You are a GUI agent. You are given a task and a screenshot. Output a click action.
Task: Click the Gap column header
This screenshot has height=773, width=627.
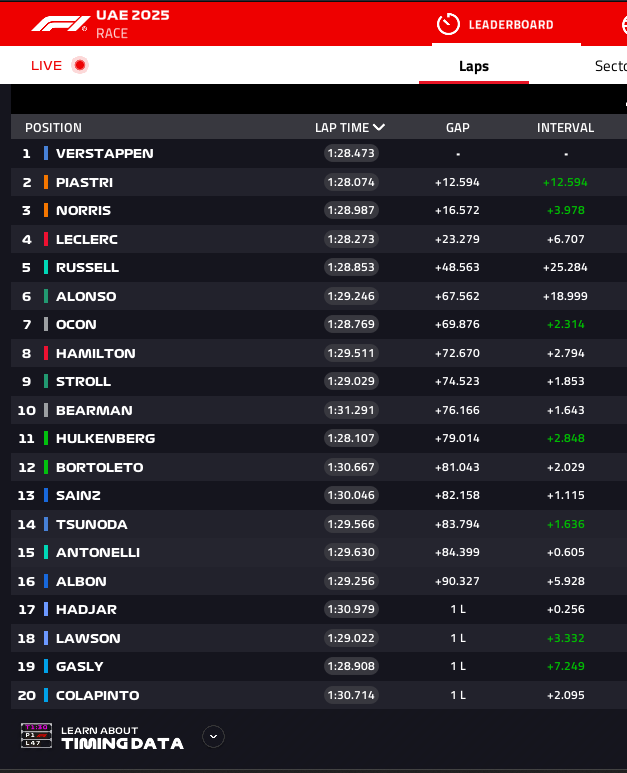click(x=458, y=128)
